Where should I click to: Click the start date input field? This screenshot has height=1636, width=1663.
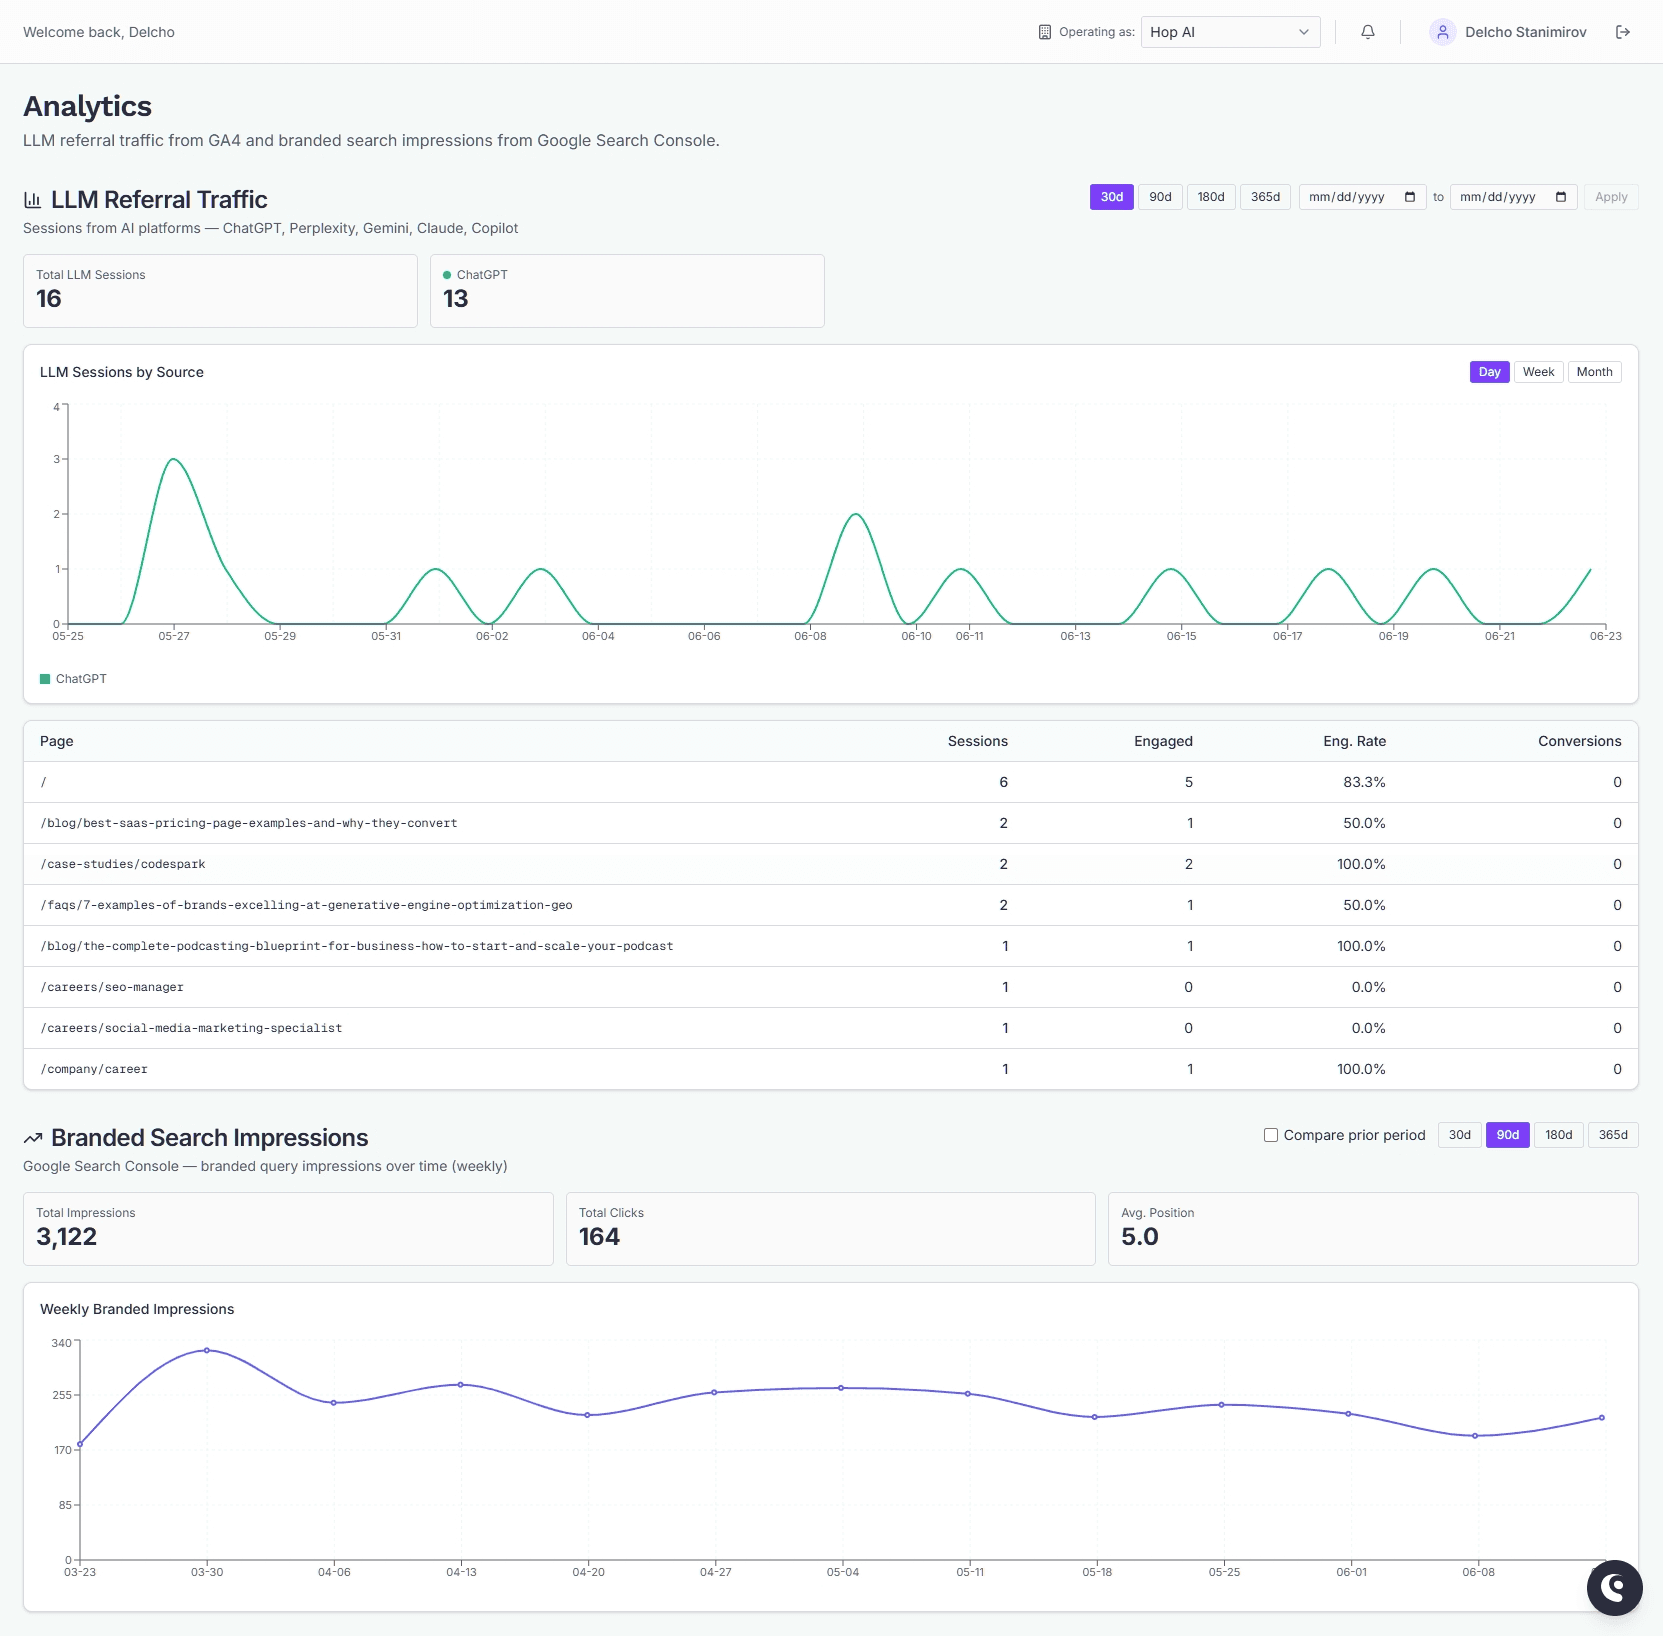coord(1362,197)
